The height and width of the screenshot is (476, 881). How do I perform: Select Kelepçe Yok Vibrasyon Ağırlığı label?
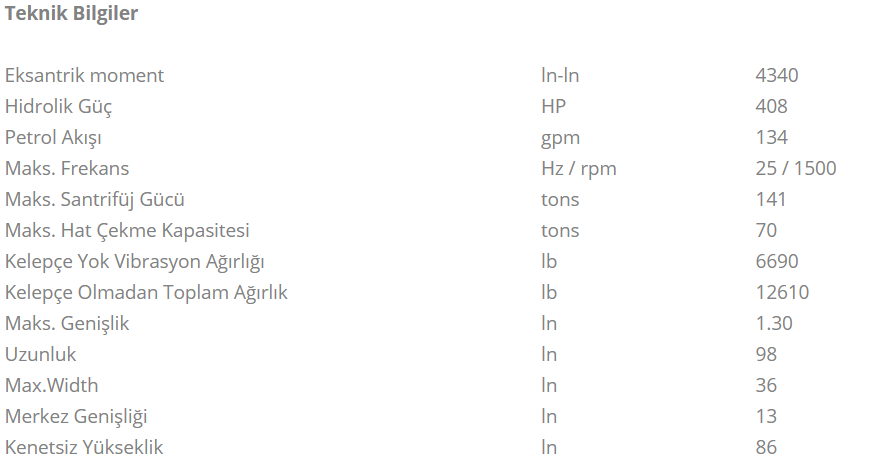pos(134,261)
